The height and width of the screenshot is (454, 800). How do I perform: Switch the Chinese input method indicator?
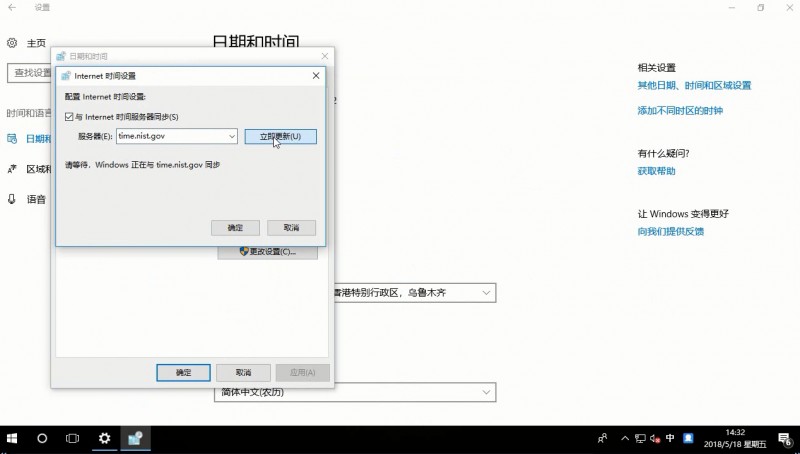coord(670,438)
